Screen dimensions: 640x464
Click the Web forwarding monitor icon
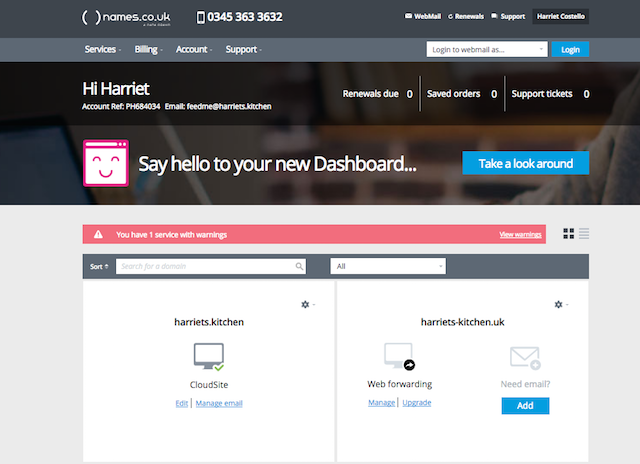[x=399, y=356]
